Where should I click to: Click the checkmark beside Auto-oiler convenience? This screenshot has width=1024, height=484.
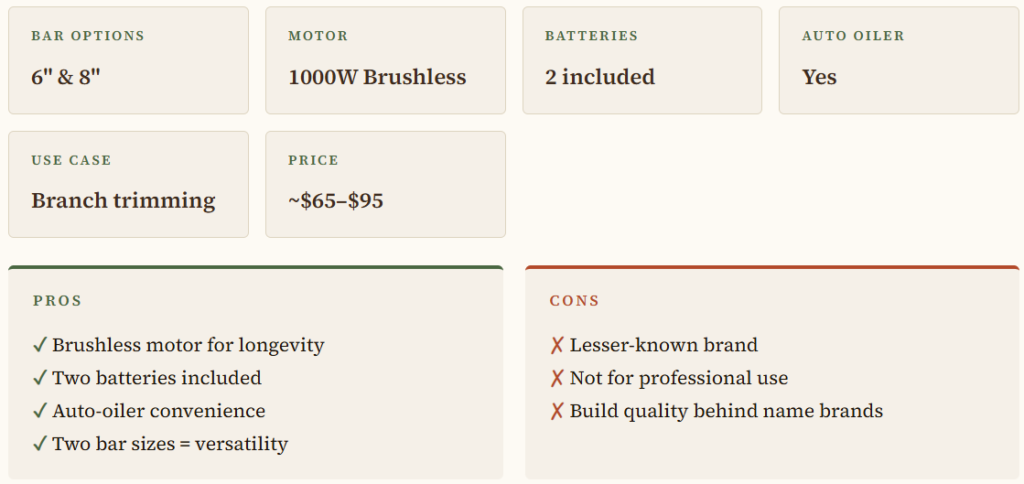[x=40, y=412]
